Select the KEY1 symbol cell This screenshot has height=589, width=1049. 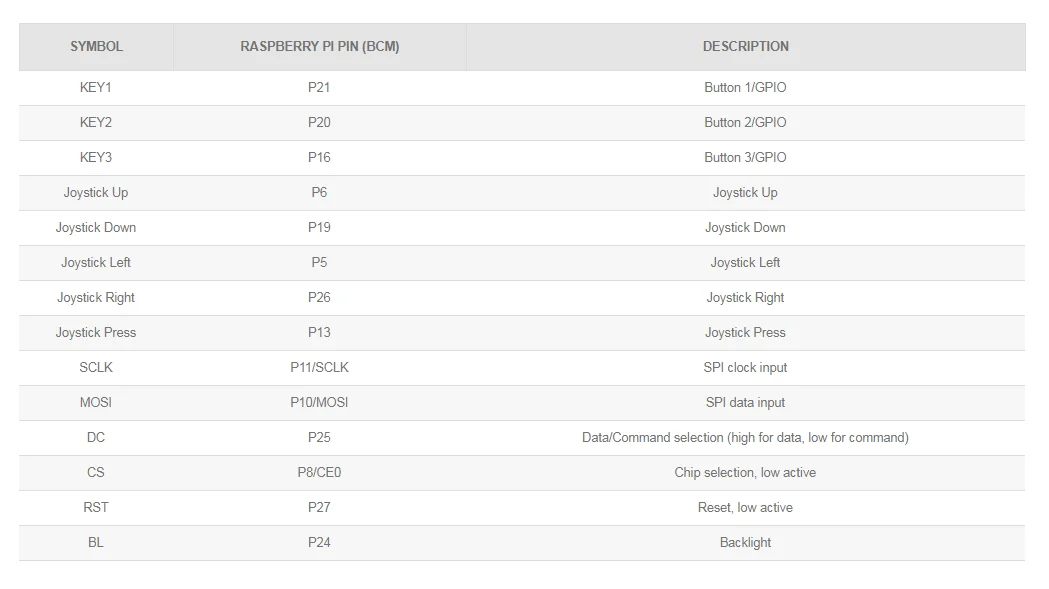pyautogui.click(x=96, y=87)
